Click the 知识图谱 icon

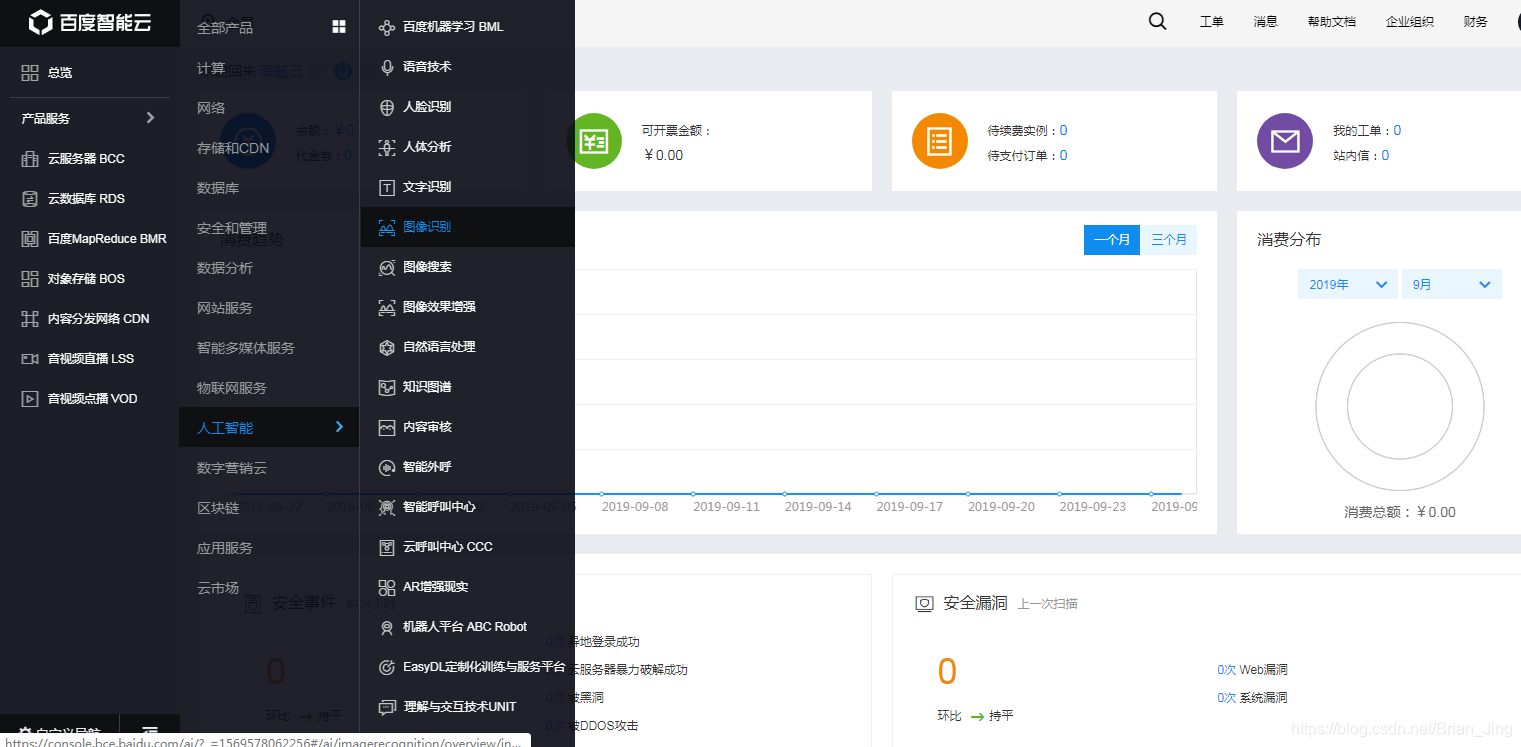click(x=387, y=387)
